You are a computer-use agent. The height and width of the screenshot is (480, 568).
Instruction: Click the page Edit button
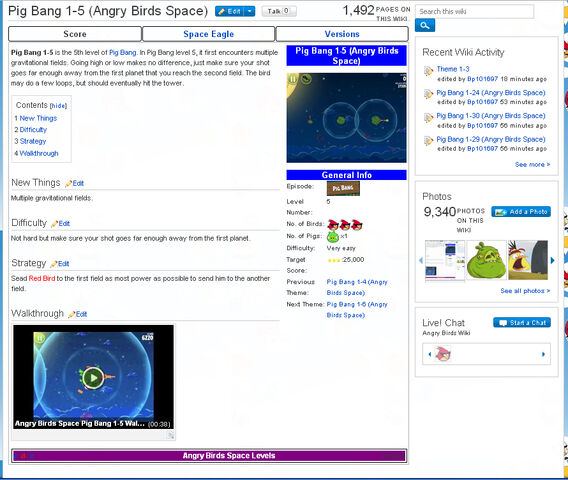[x=230, y=12]
